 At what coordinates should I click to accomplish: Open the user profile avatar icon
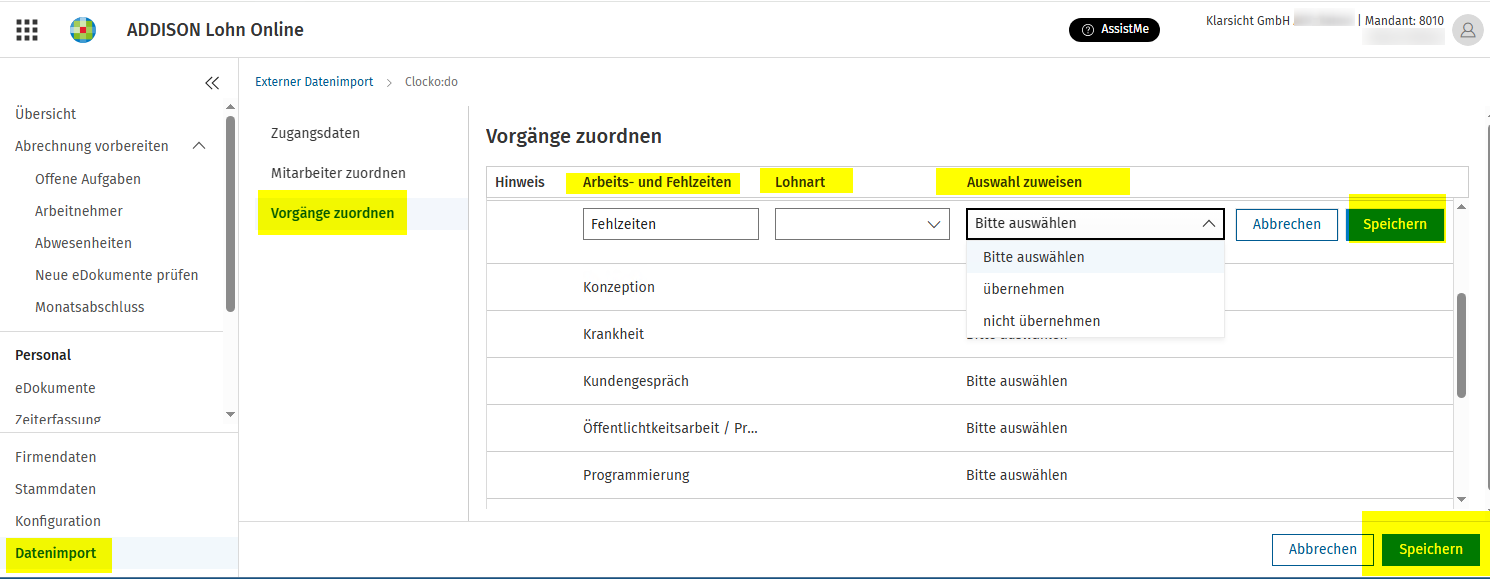1467,30
